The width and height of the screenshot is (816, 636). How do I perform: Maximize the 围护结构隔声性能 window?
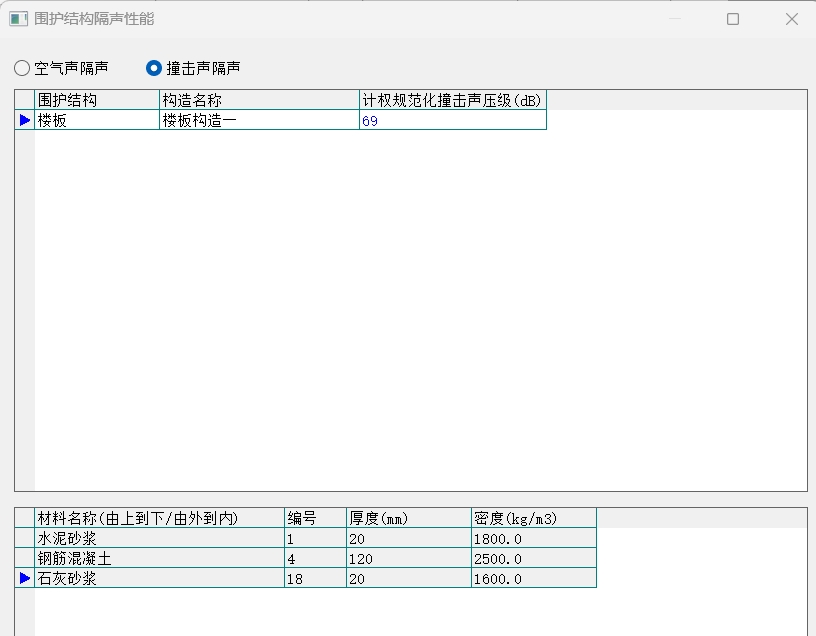pos(733,19)
